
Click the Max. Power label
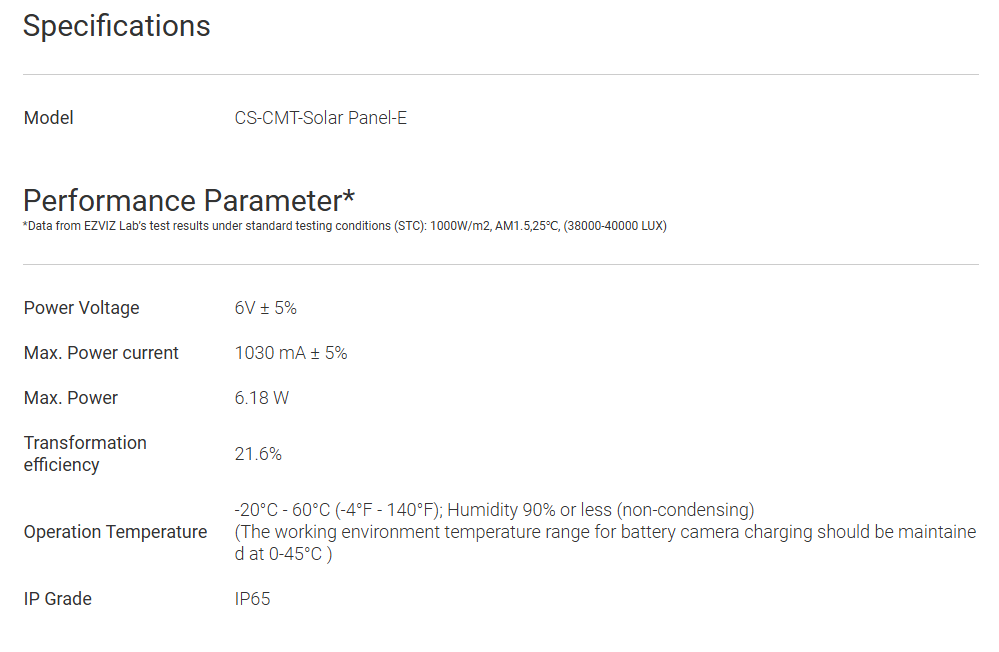pos(70,398)
